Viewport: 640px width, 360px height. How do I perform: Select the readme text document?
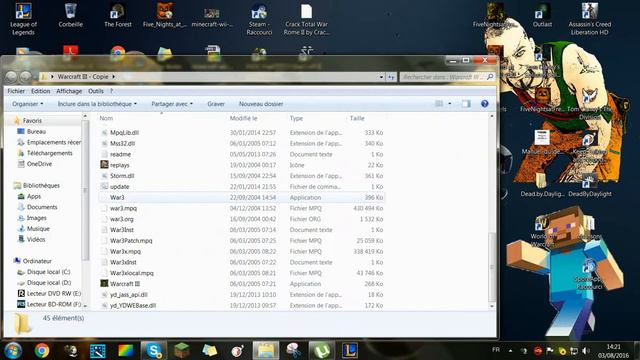pyautogui.click(x=120, y=154)
